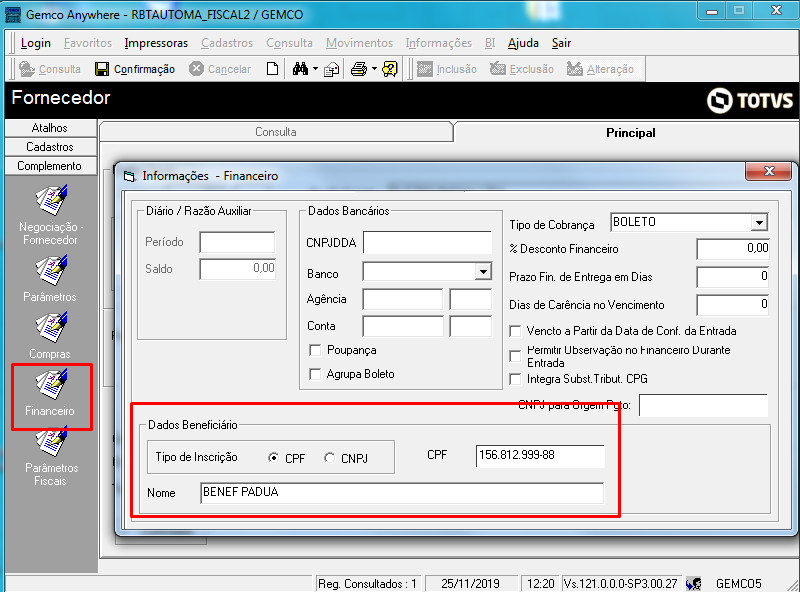The height and width of the screenshot is (592, 800).
Task: Click the blank new document icon
Action: [x=272, y=69]
